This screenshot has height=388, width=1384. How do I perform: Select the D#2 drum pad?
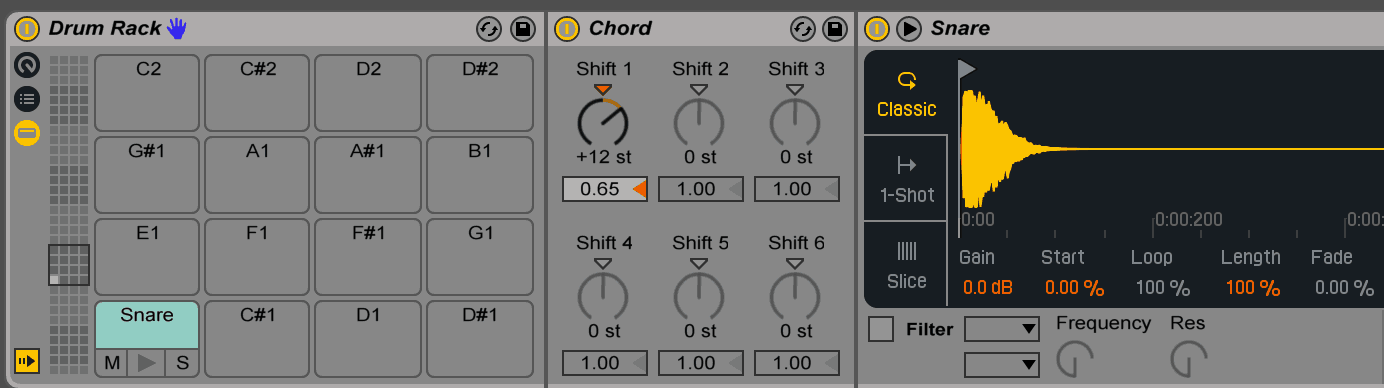tap(480, 93)
